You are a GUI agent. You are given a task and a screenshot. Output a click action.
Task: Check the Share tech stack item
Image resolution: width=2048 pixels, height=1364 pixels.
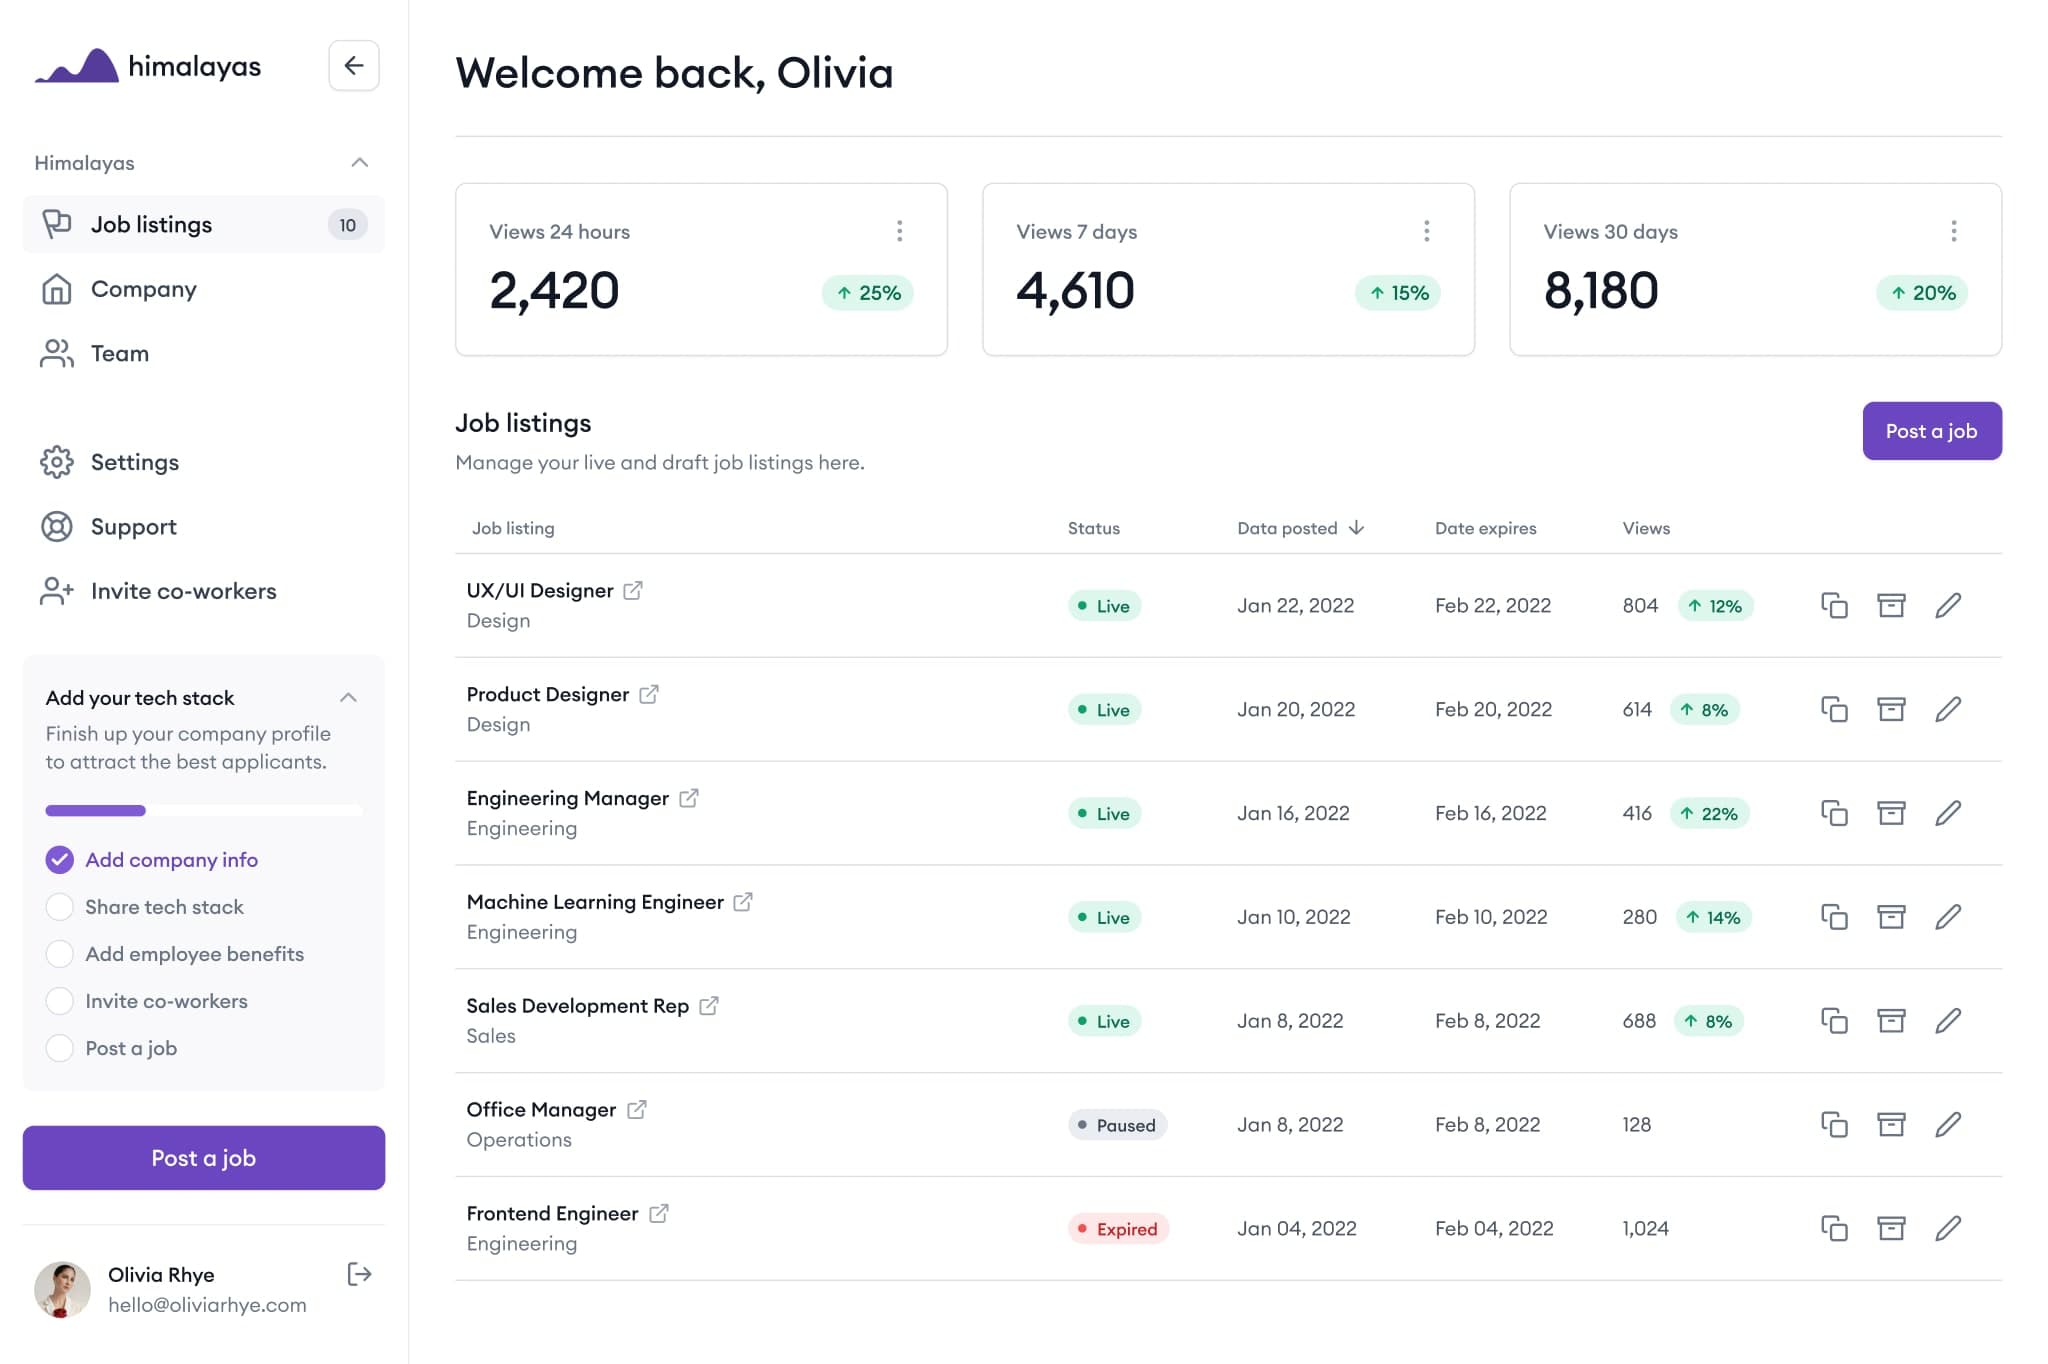click(60, 907)
